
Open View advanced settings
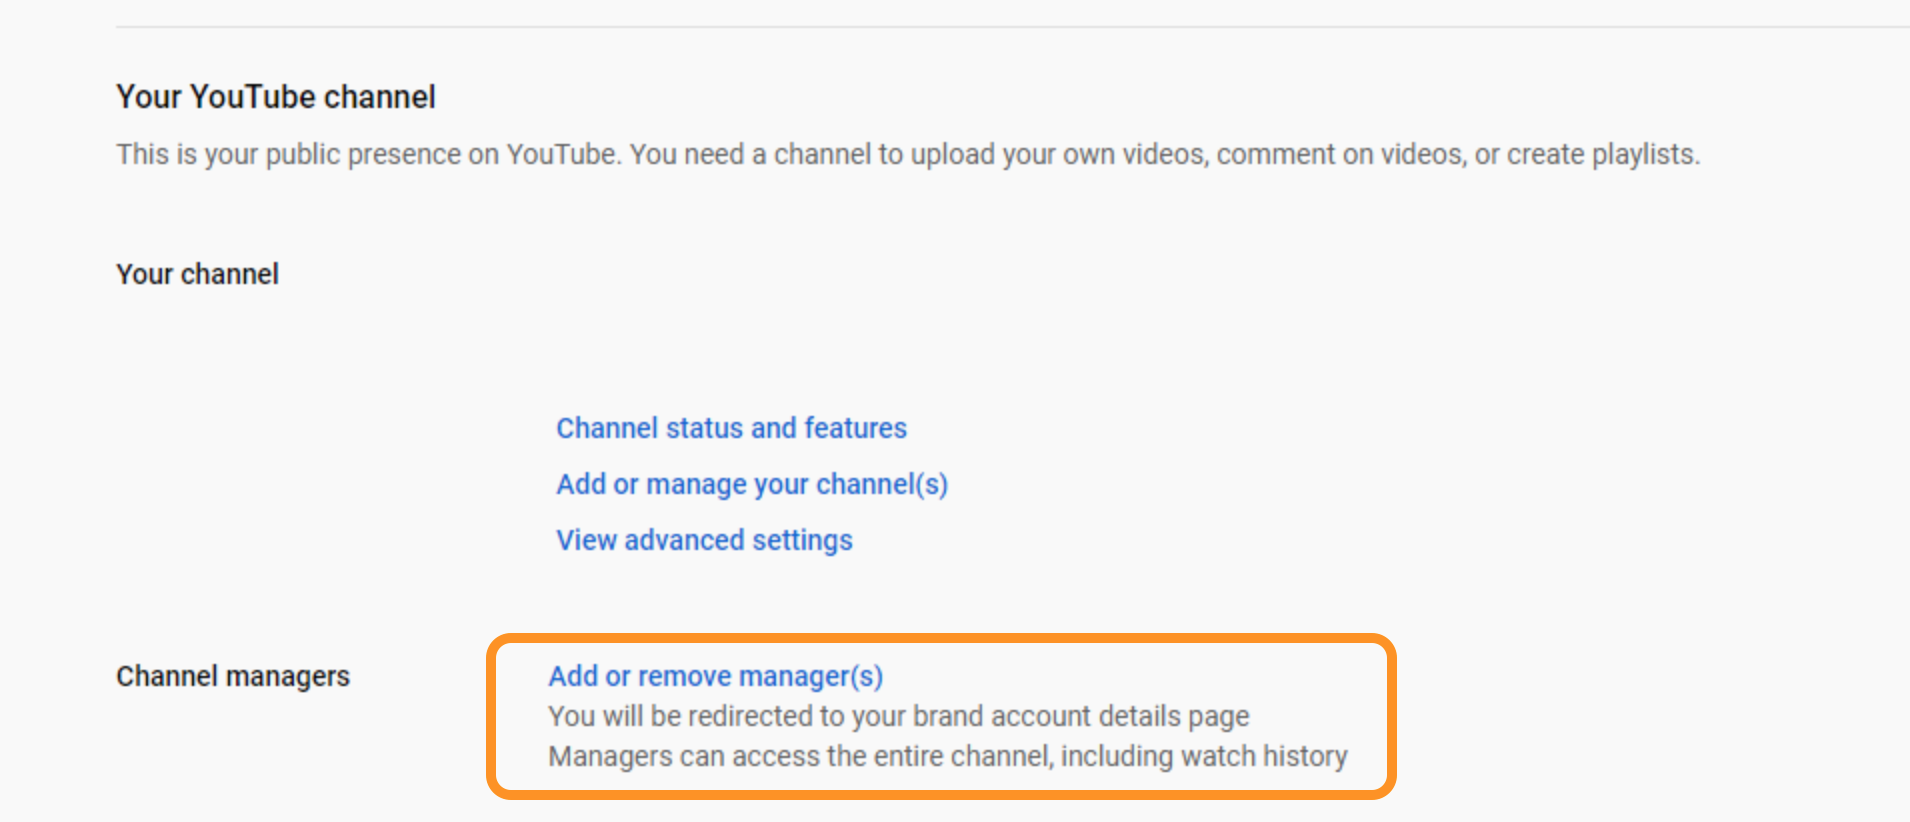[x=704, y=540]
